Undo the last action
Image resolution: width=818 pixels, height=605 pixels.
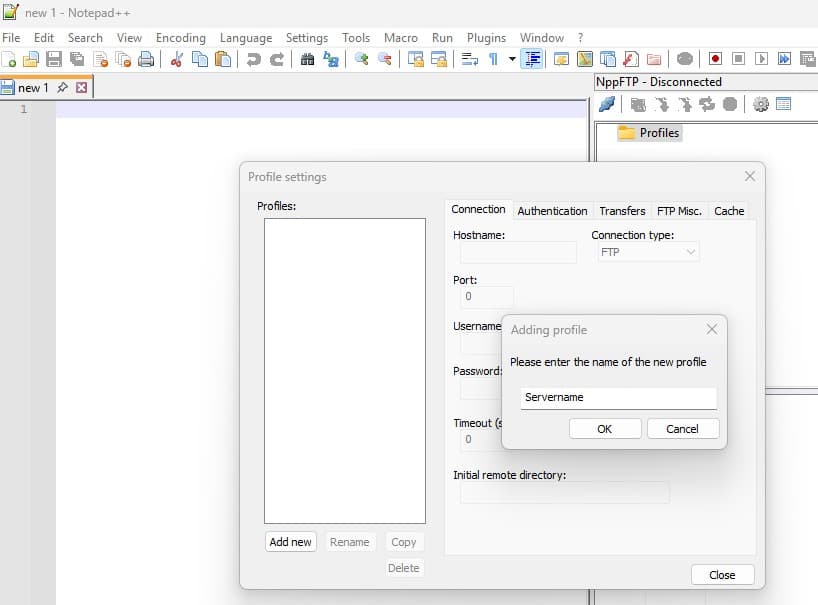coord(254,59)
